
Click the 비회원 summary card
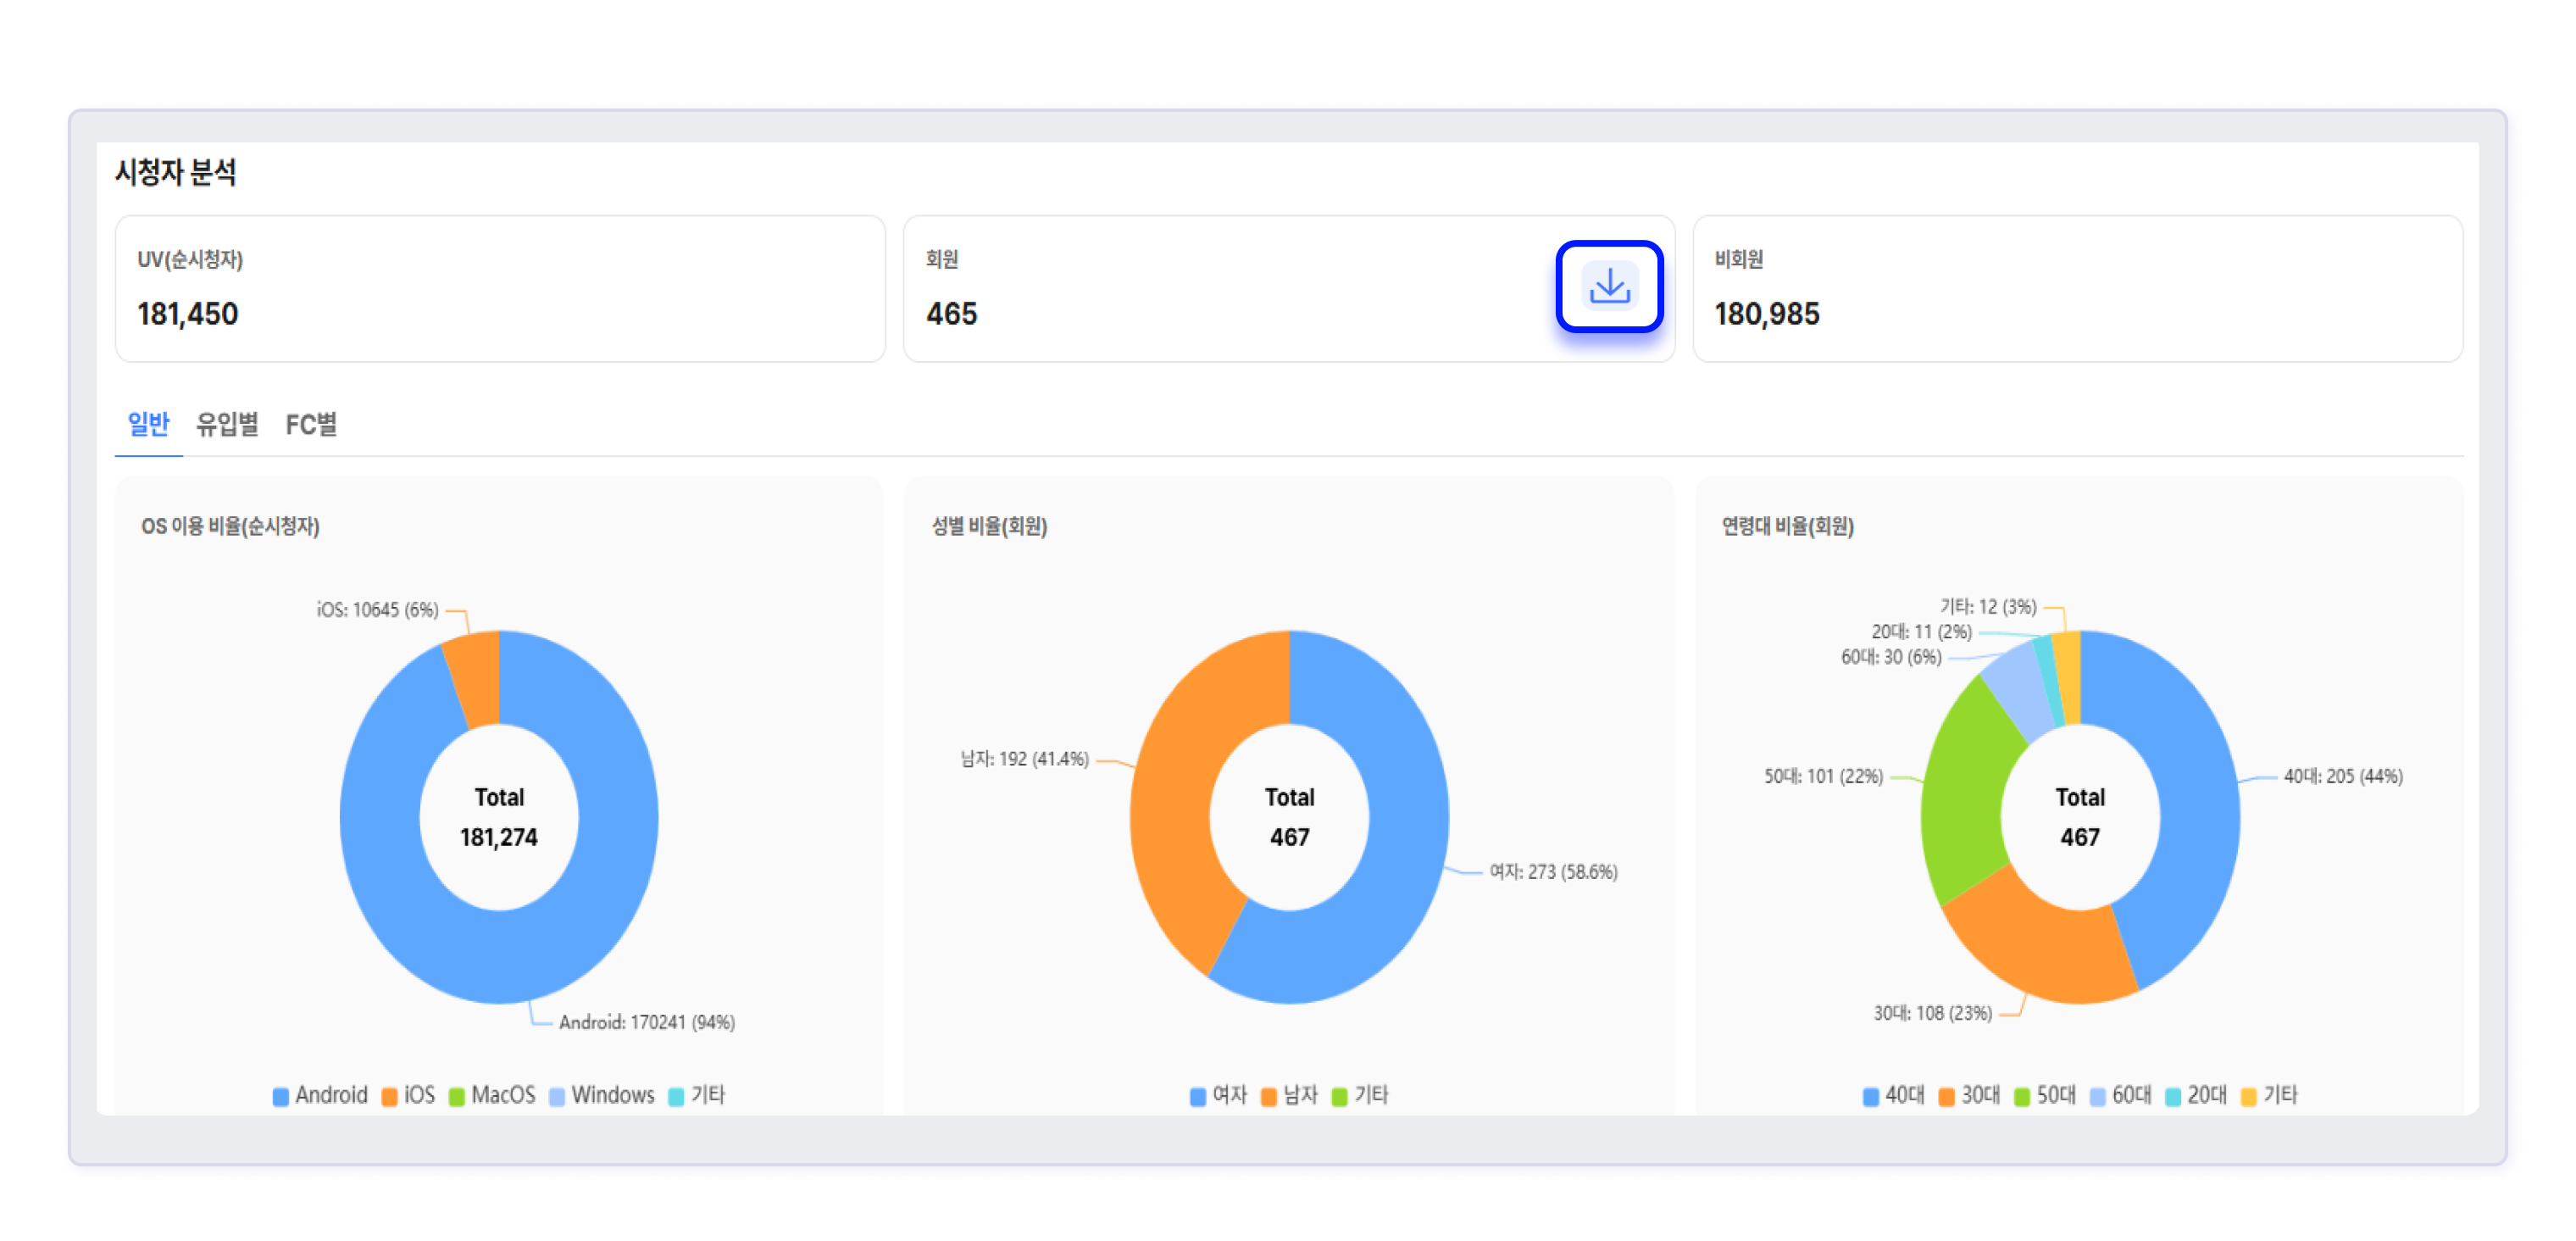pos(2076,288)
